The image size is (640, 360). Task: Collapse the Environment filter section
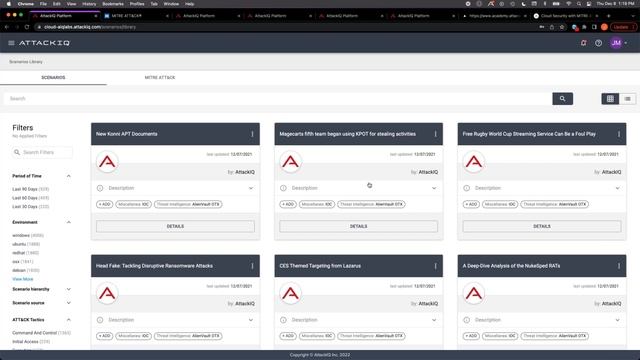[69, 222]
